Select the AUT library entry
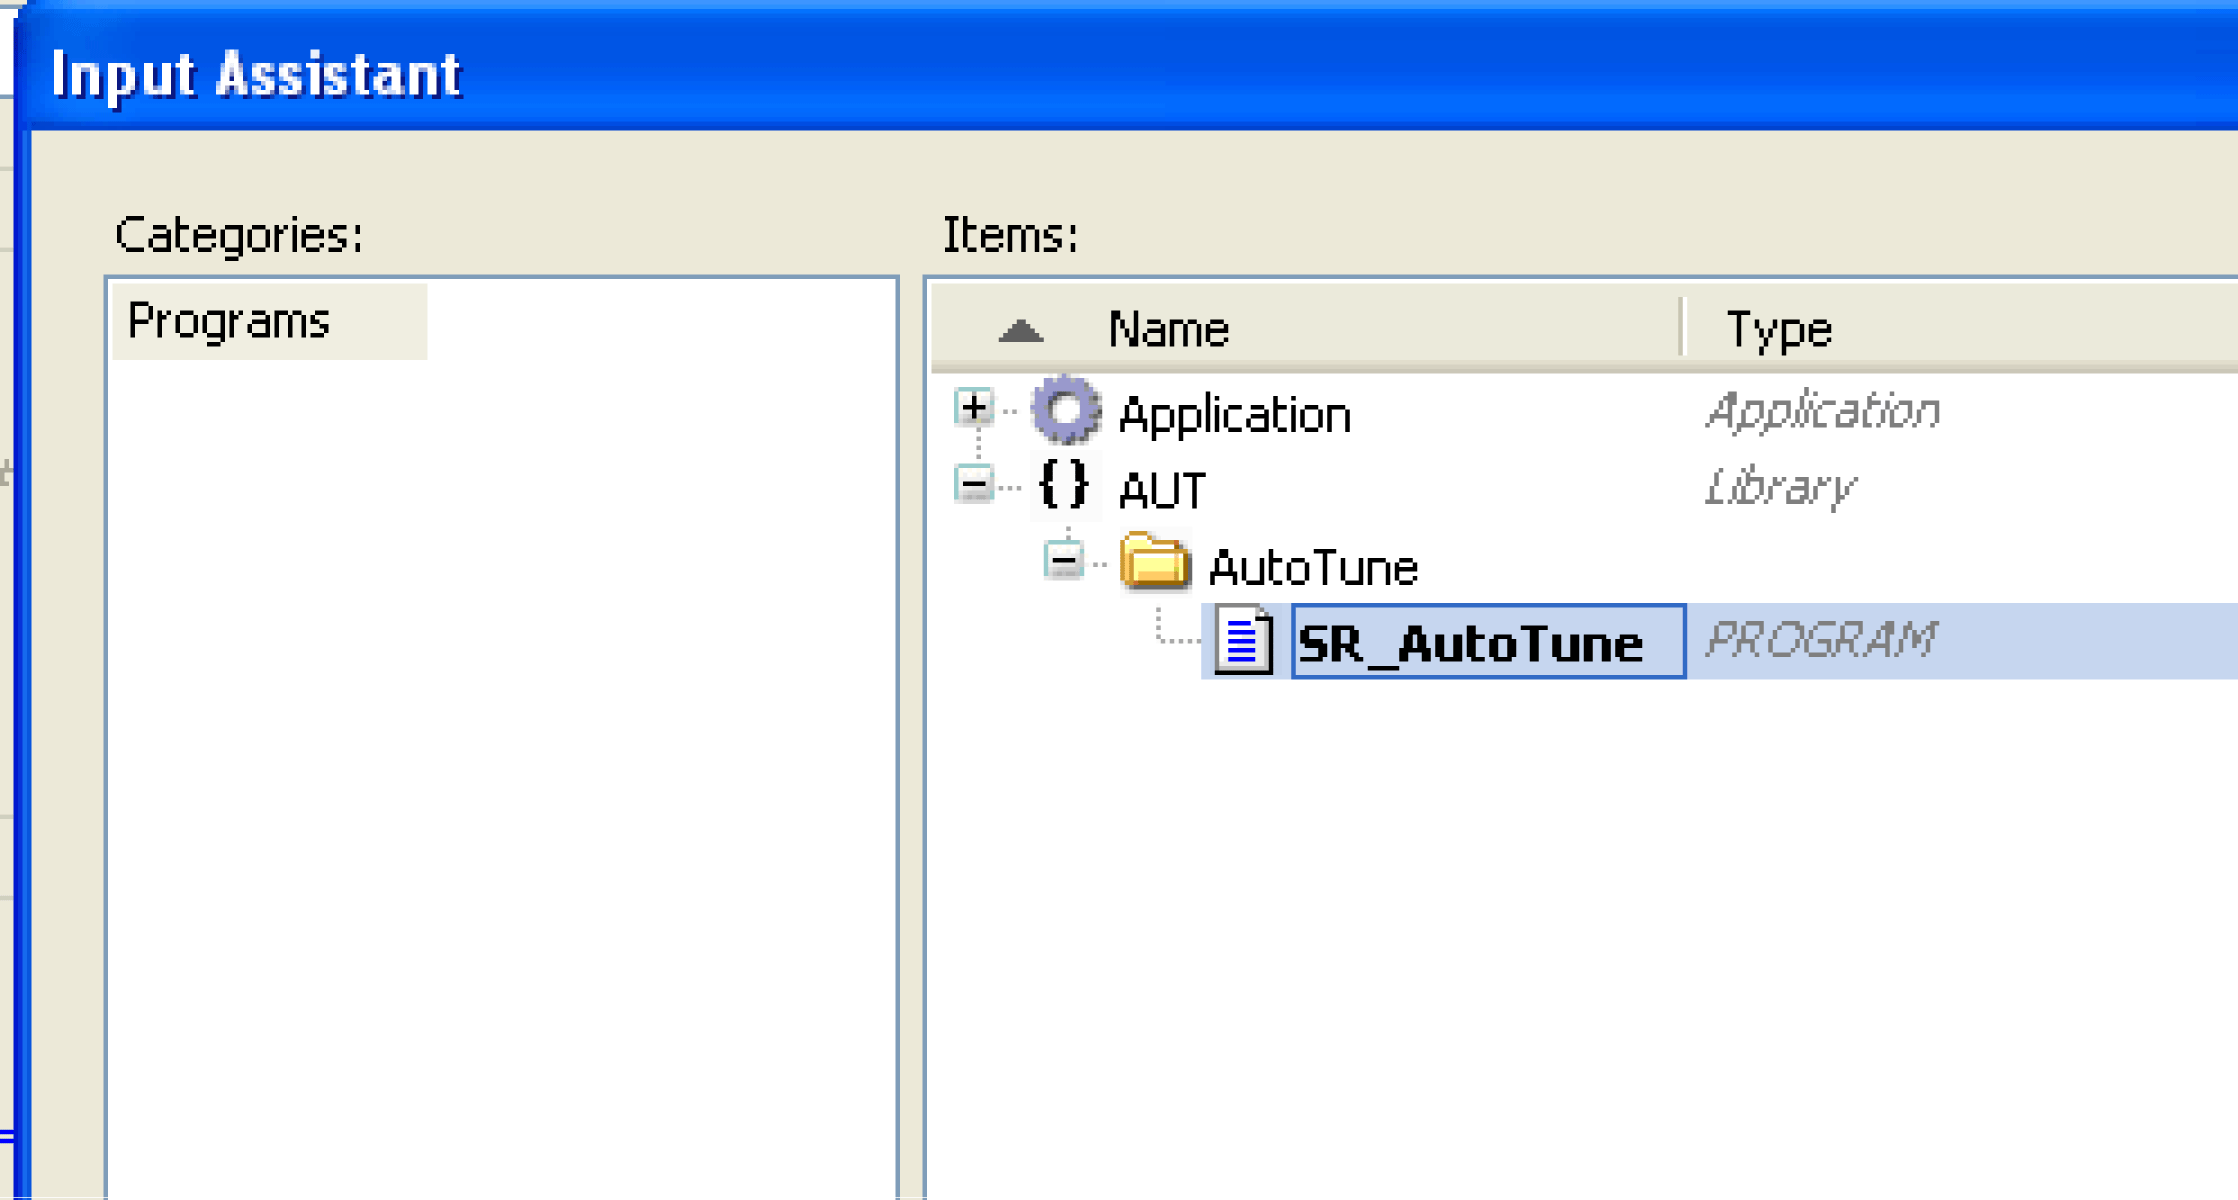The width and height of the screenshot is (2238, 1200). click(1162, 491)
